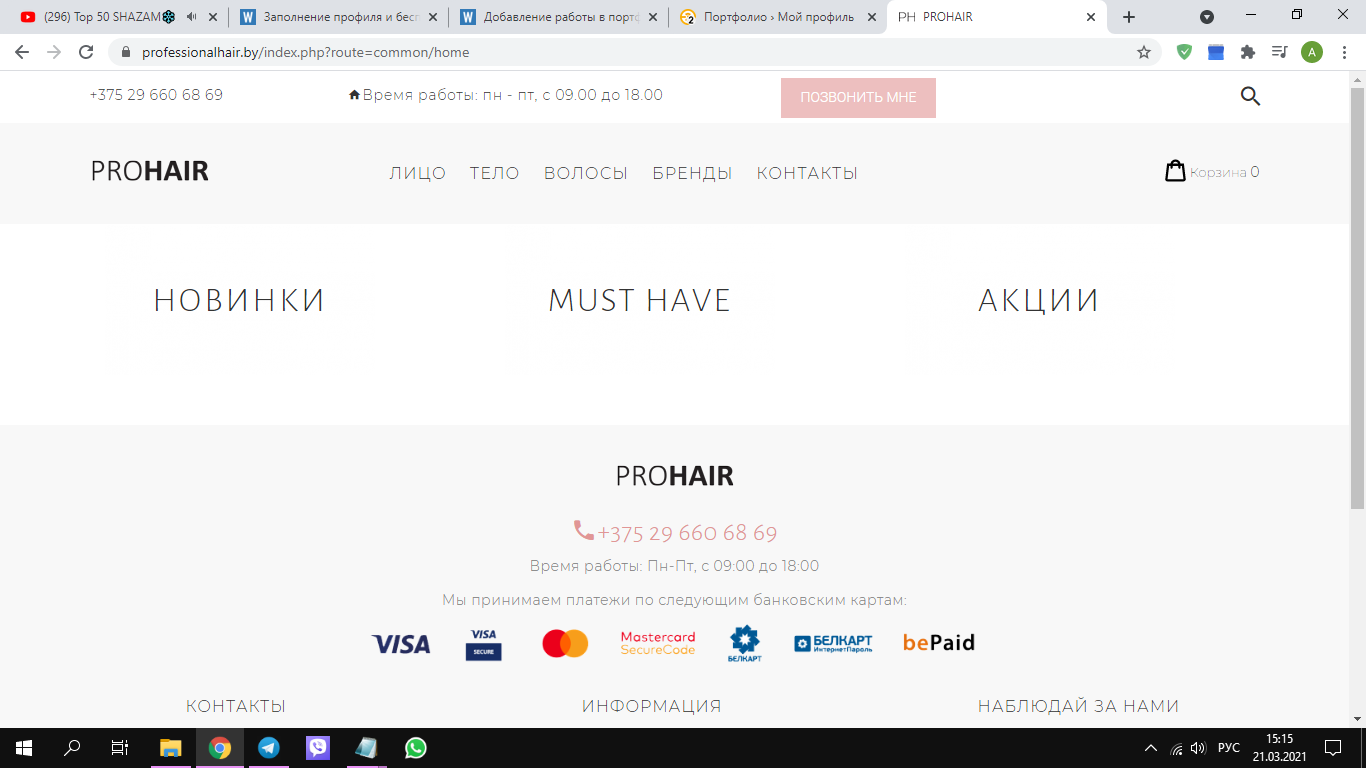Click the bePaid logo

(938, 643)
